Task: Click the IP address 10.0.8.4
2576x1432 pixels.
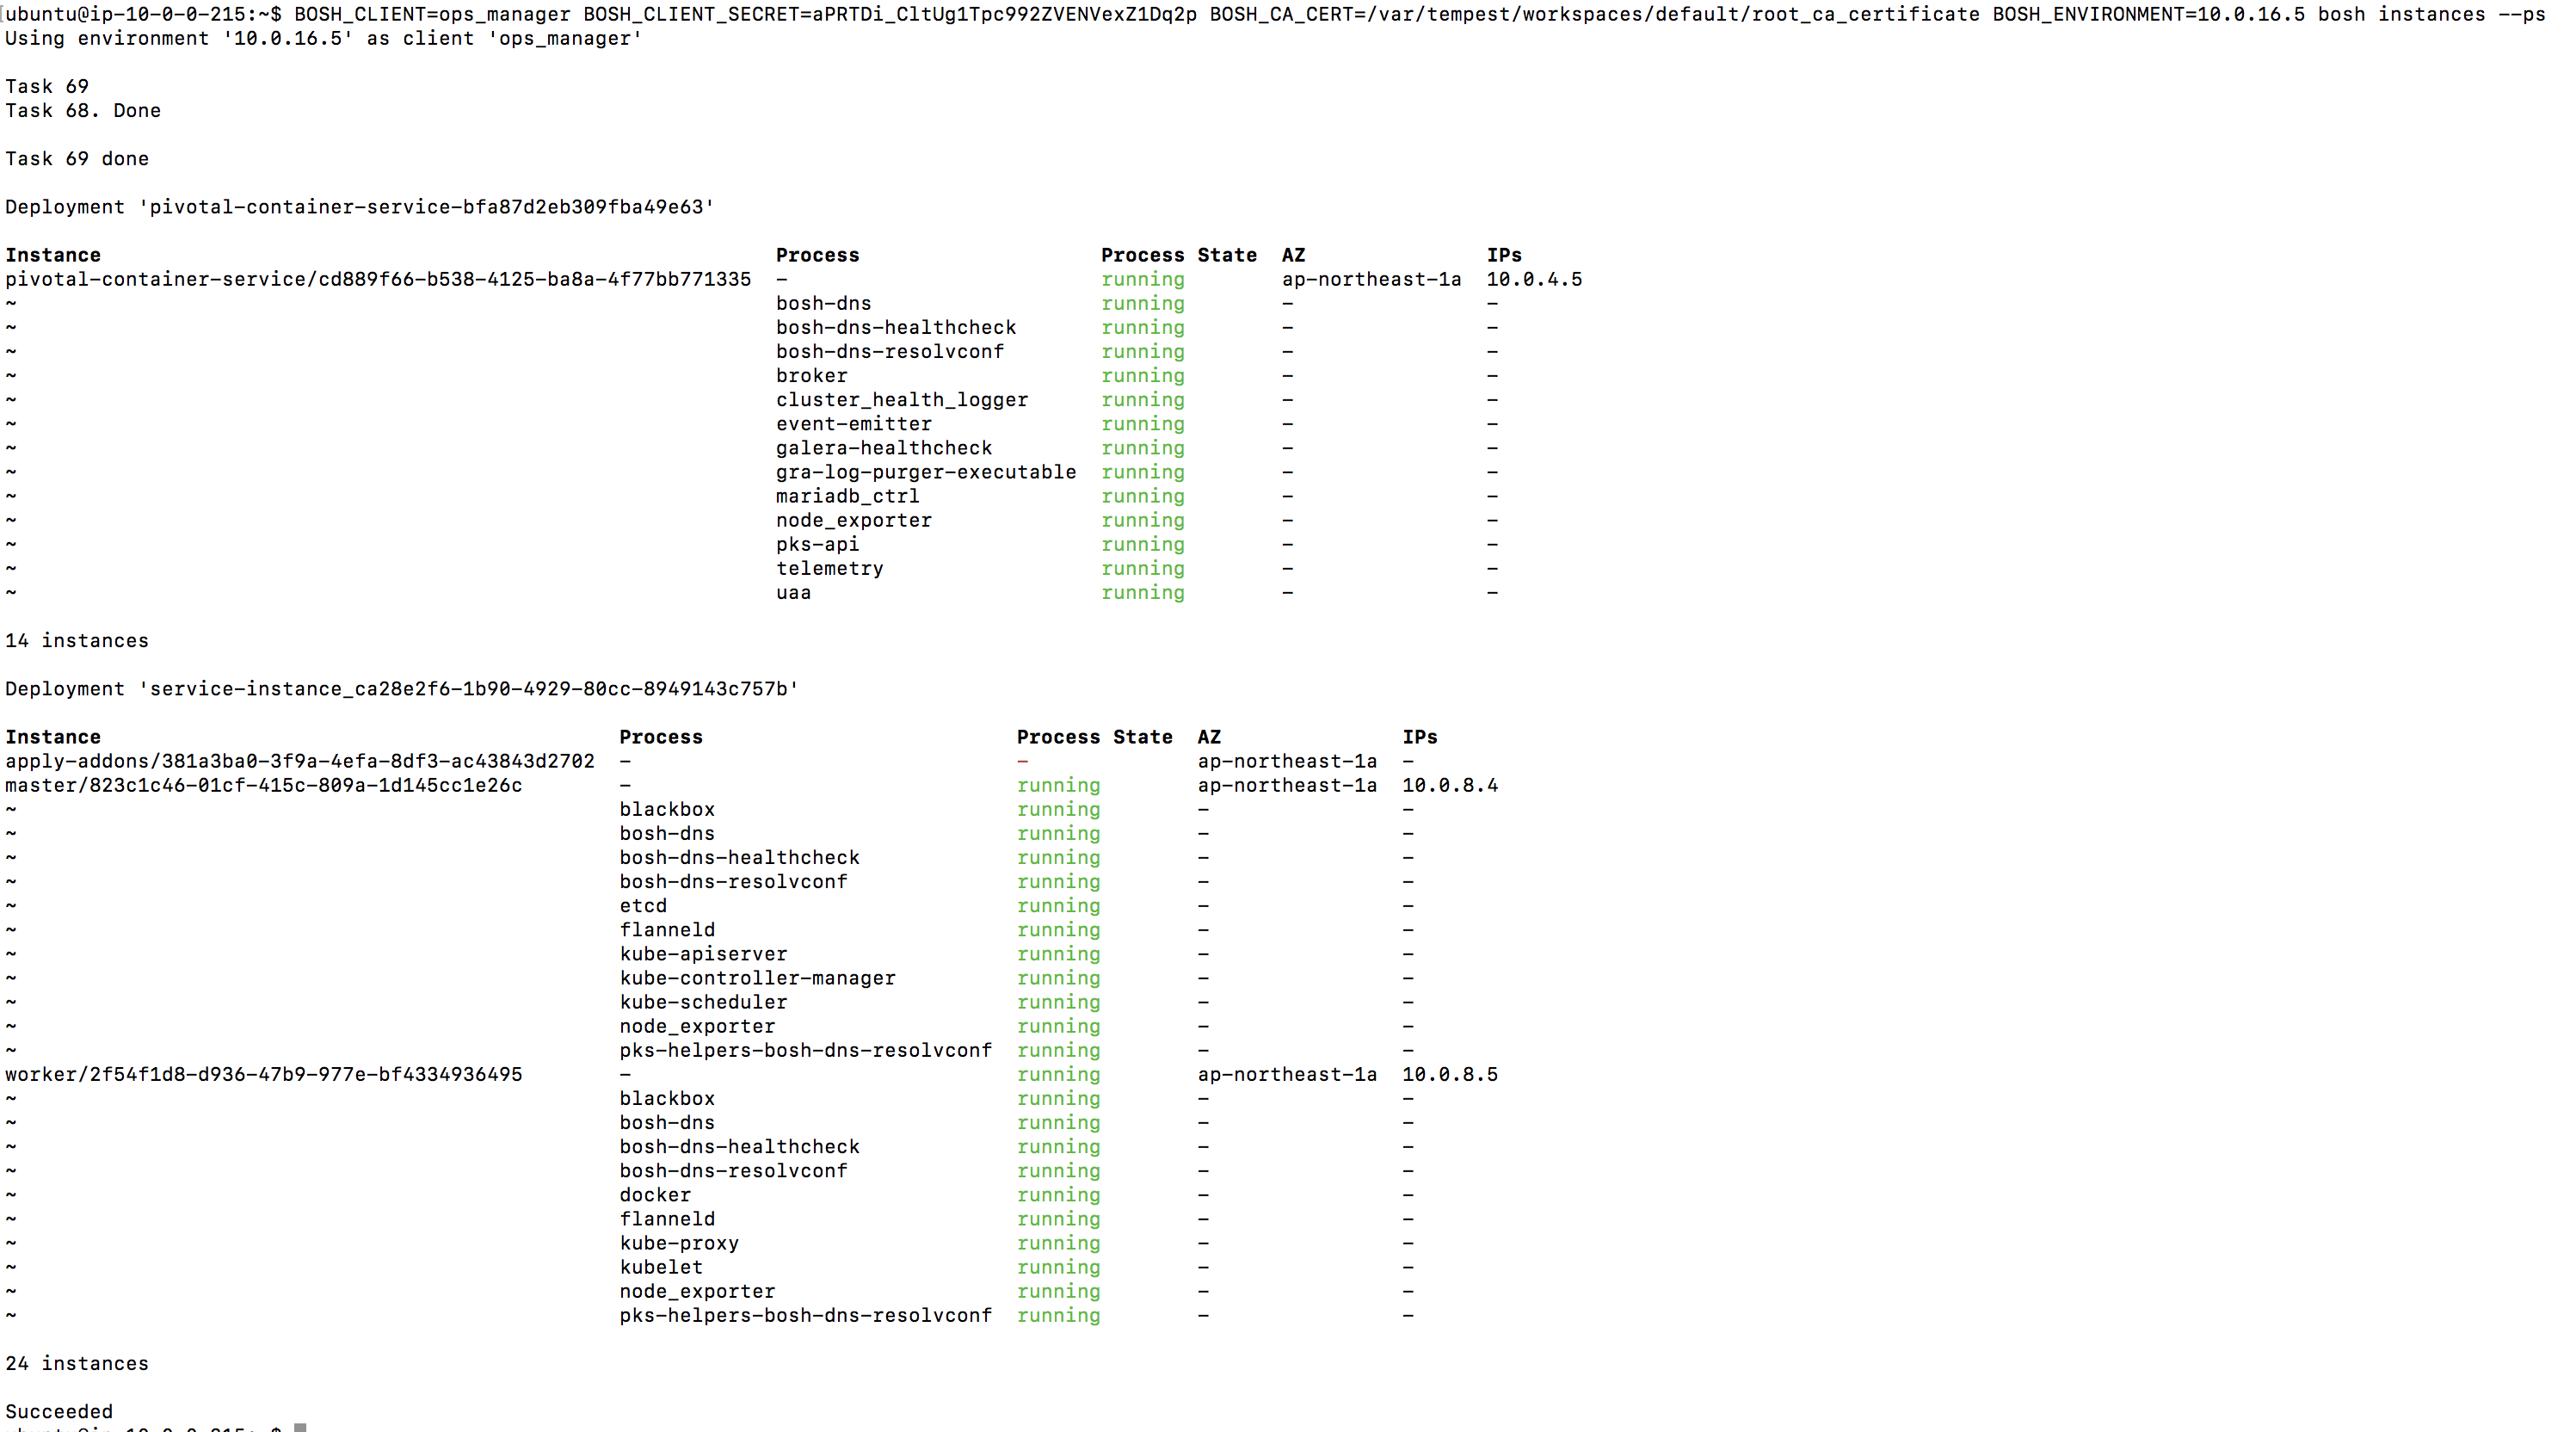Action: (1449, 786)
